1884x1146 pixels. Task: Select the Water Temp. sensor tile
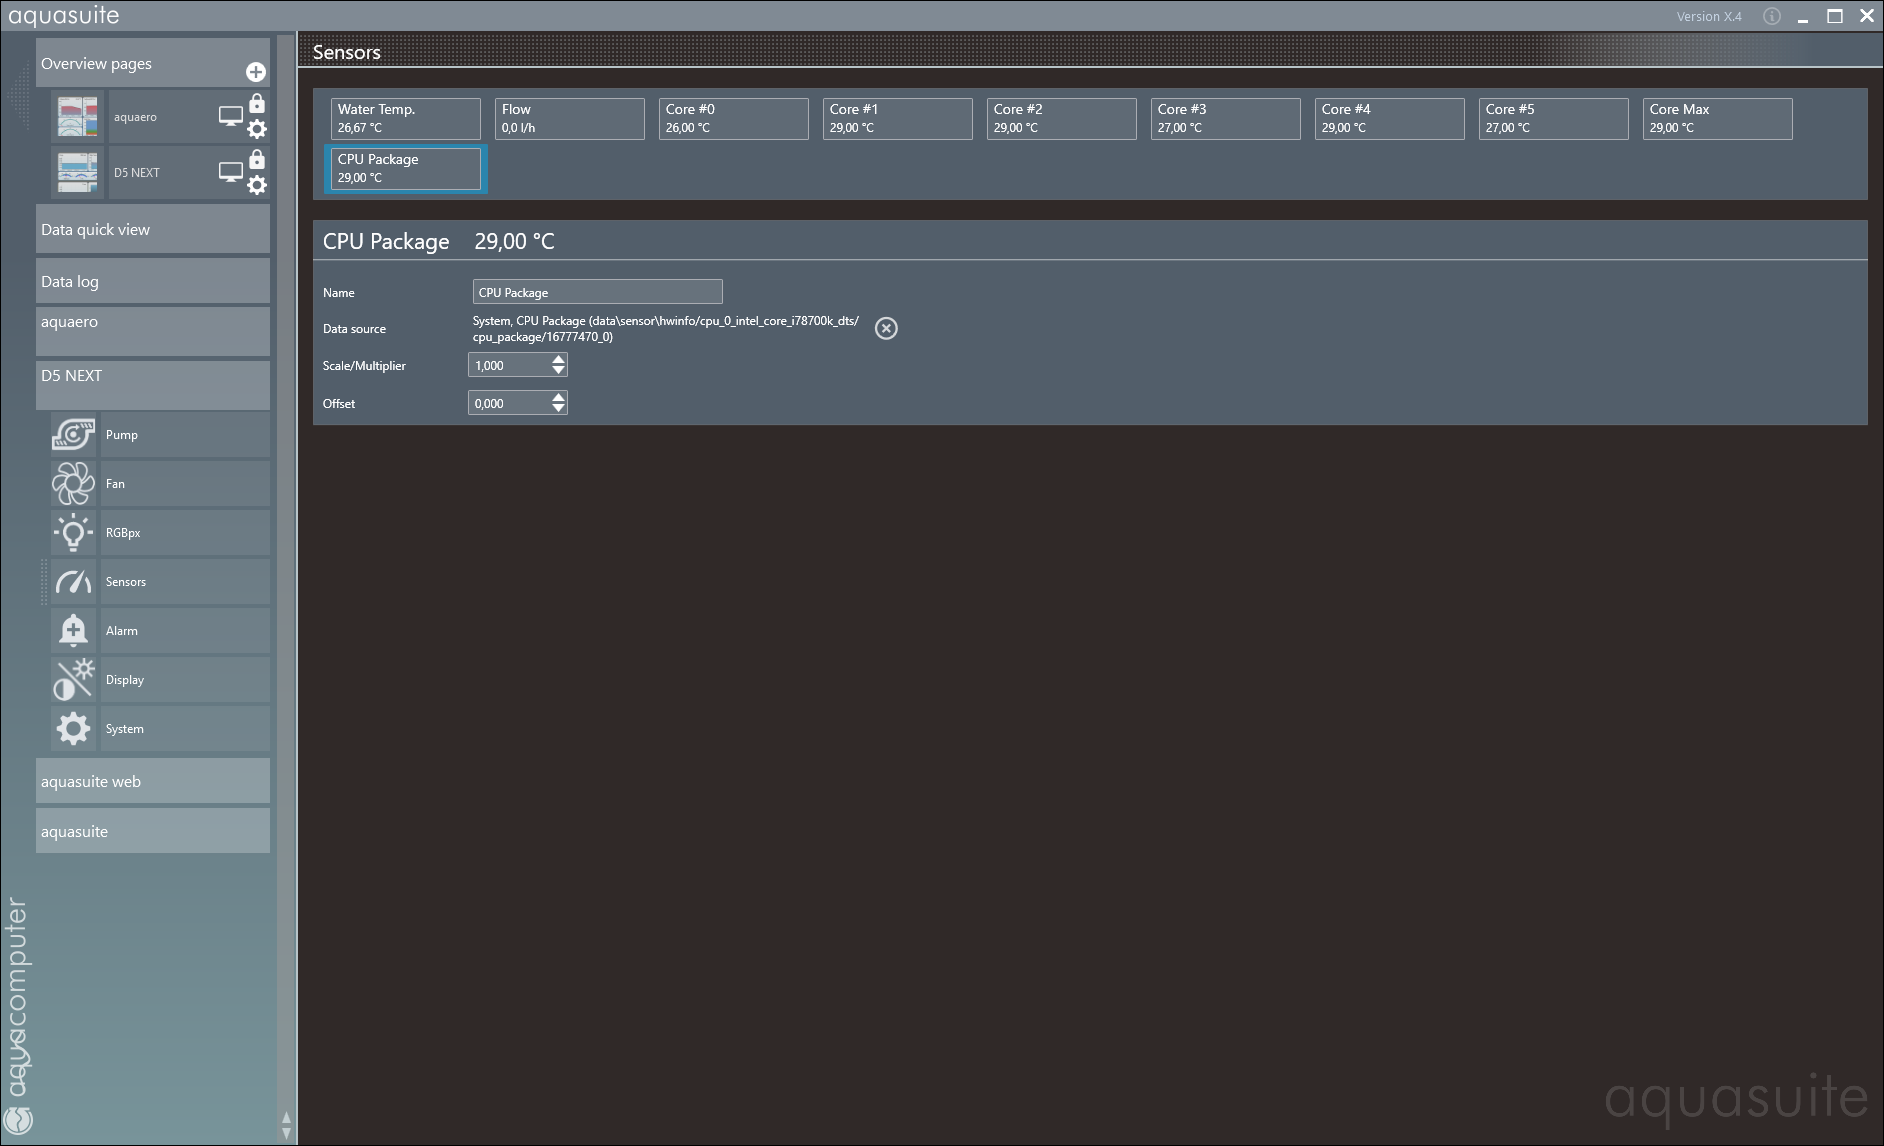tap(405, 118)
